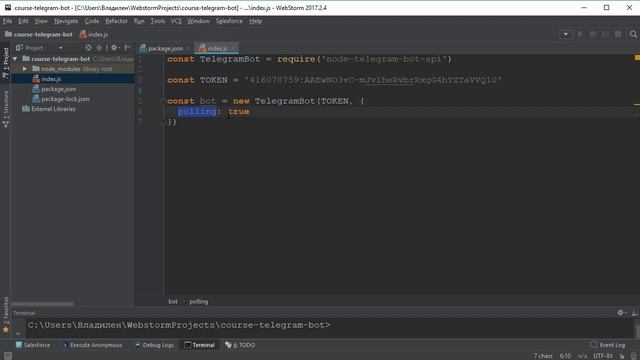Viewport: 640px width, 360px height.
Task: Click the UTF-8 encoding status indicator
Action: tap(603, 356)
